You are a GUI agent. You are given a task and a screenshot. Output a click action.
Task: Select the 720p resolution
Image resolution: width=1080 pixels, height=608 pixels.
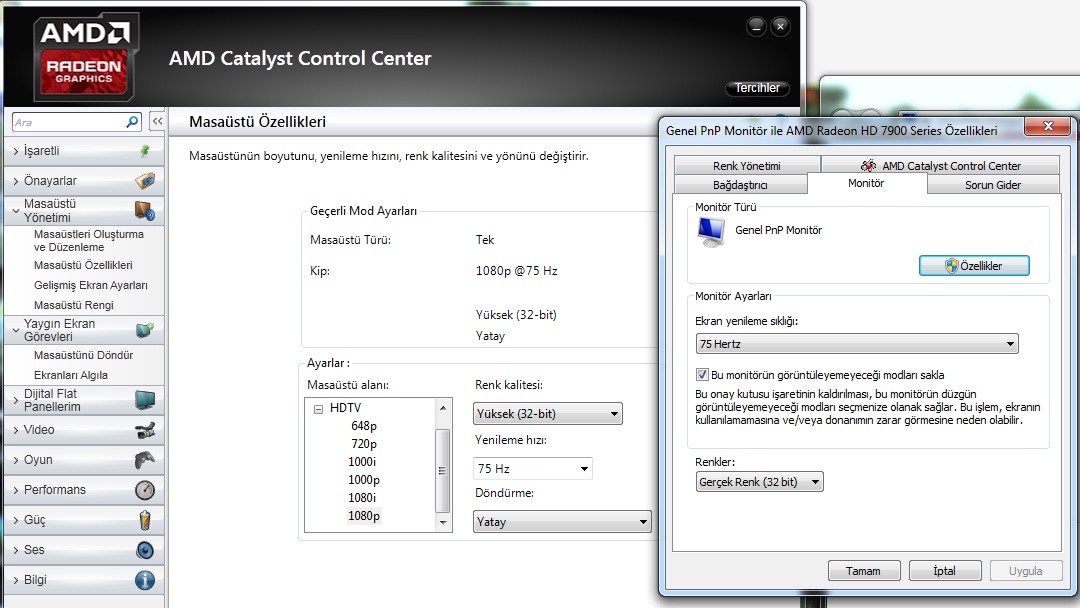[364, 444]
